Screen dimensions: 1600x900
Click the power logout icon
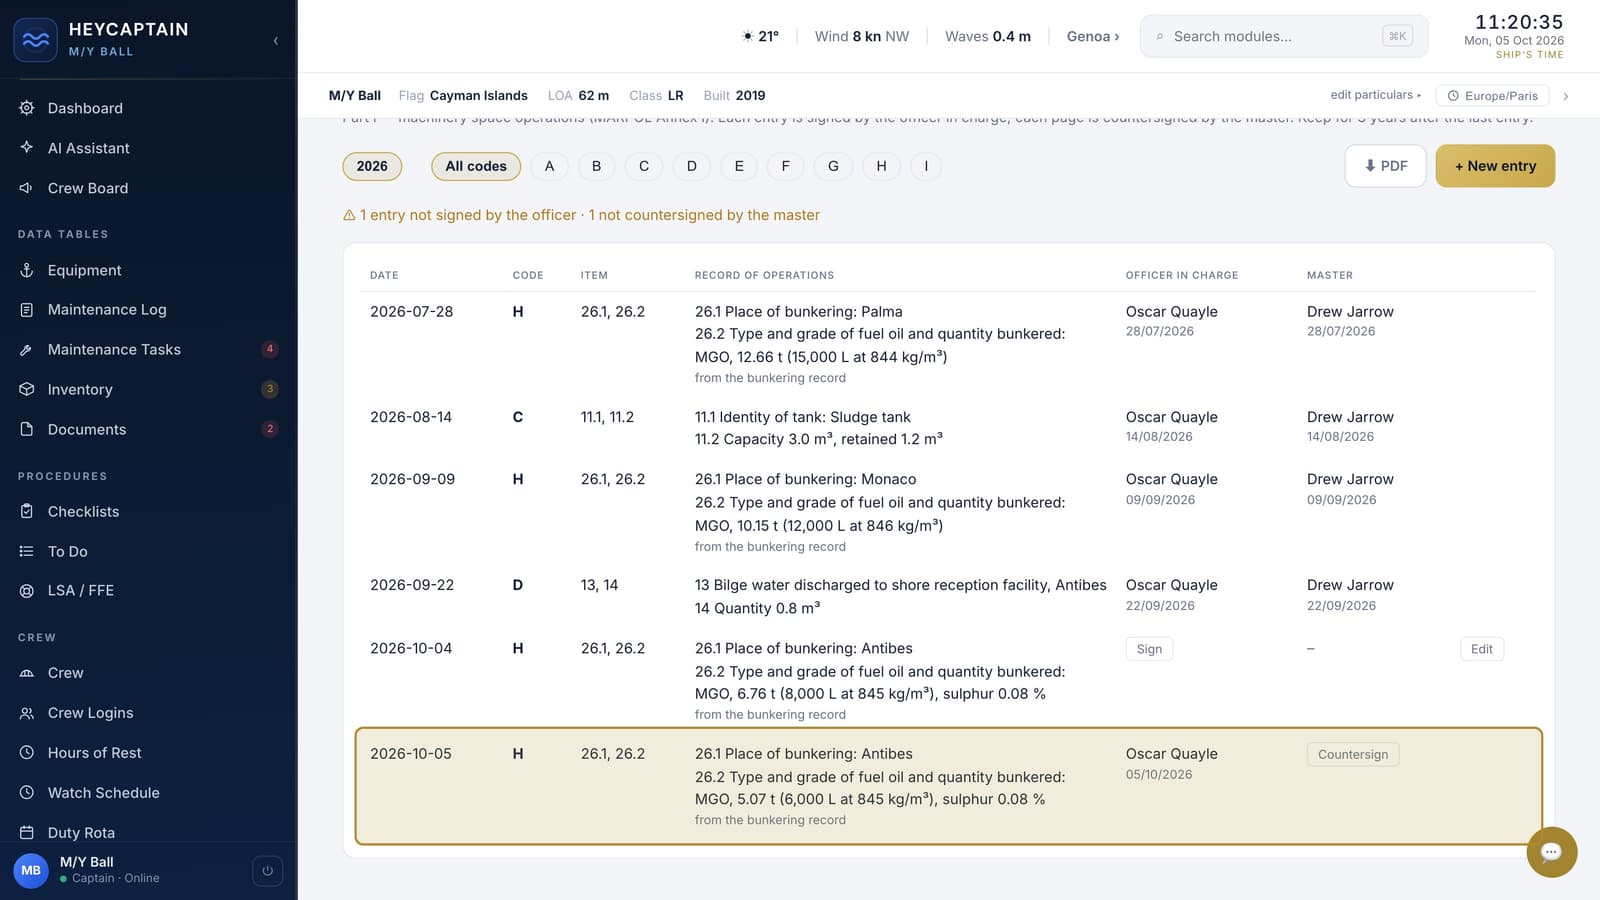(x=267, y=871)
